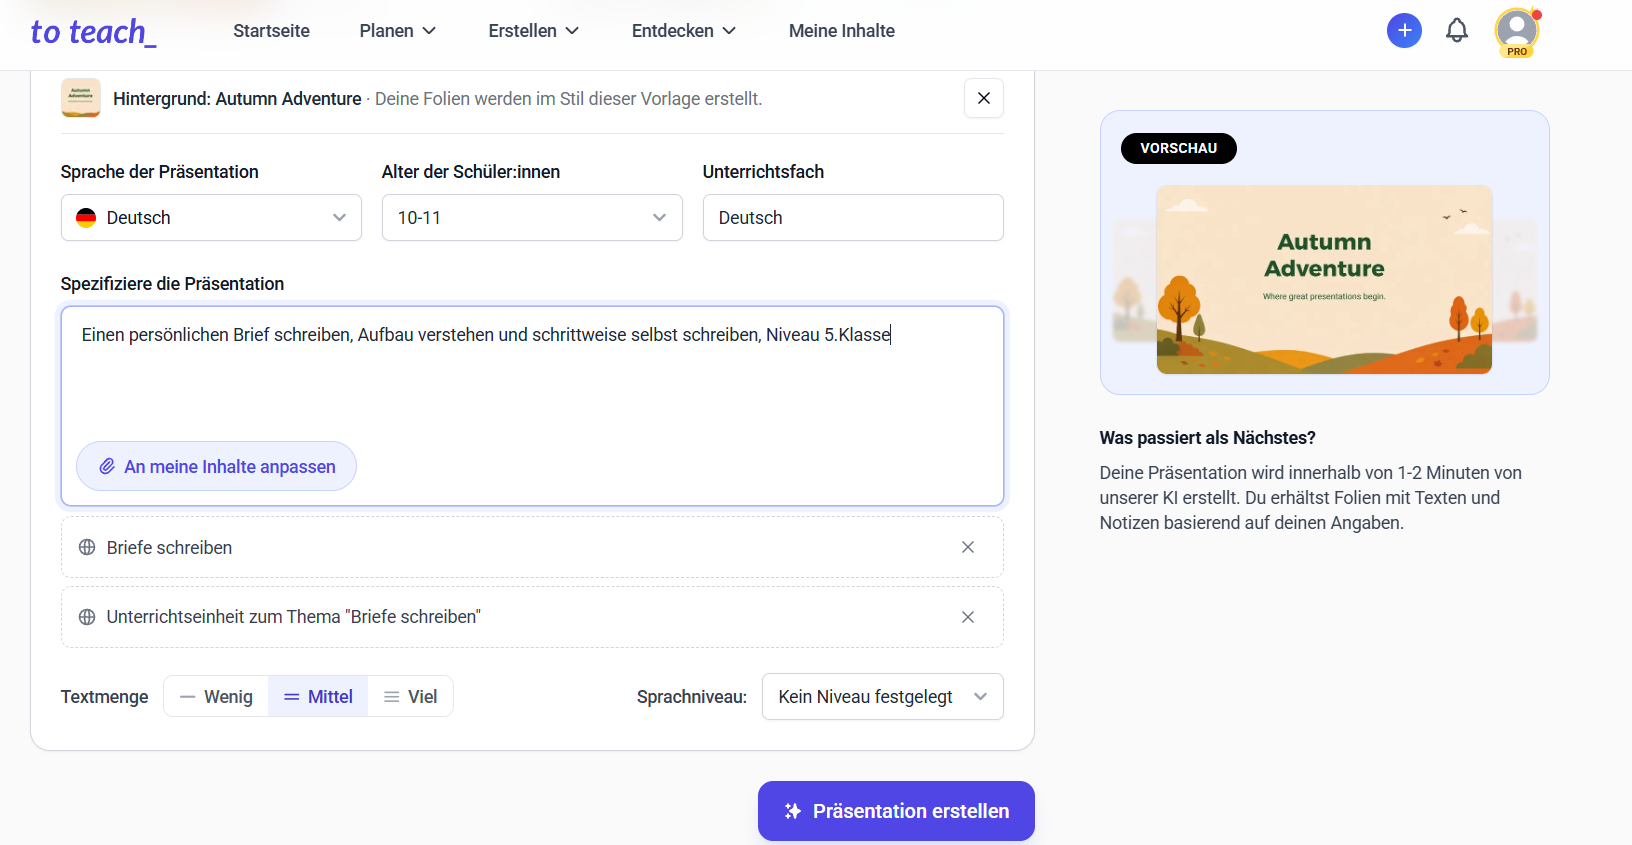Click the to teach_ logo
The width and height of the screenshot is (1632, 845).
click(x=93, y=32)
